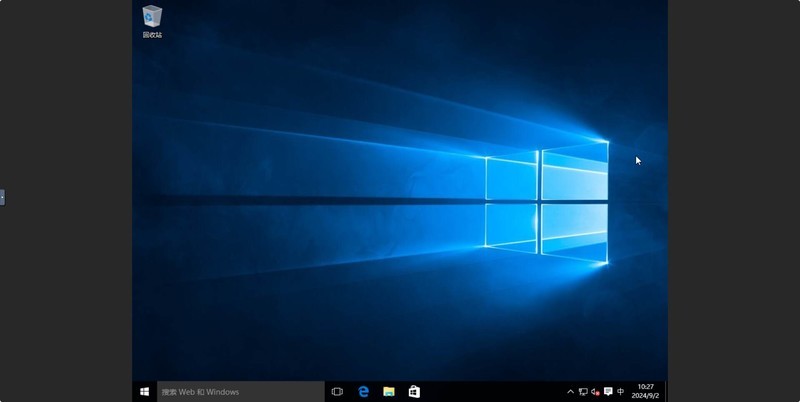This screenshot has height=402, width=800.
Task: Open the clock showing 10:27
Action: point(645,391)
